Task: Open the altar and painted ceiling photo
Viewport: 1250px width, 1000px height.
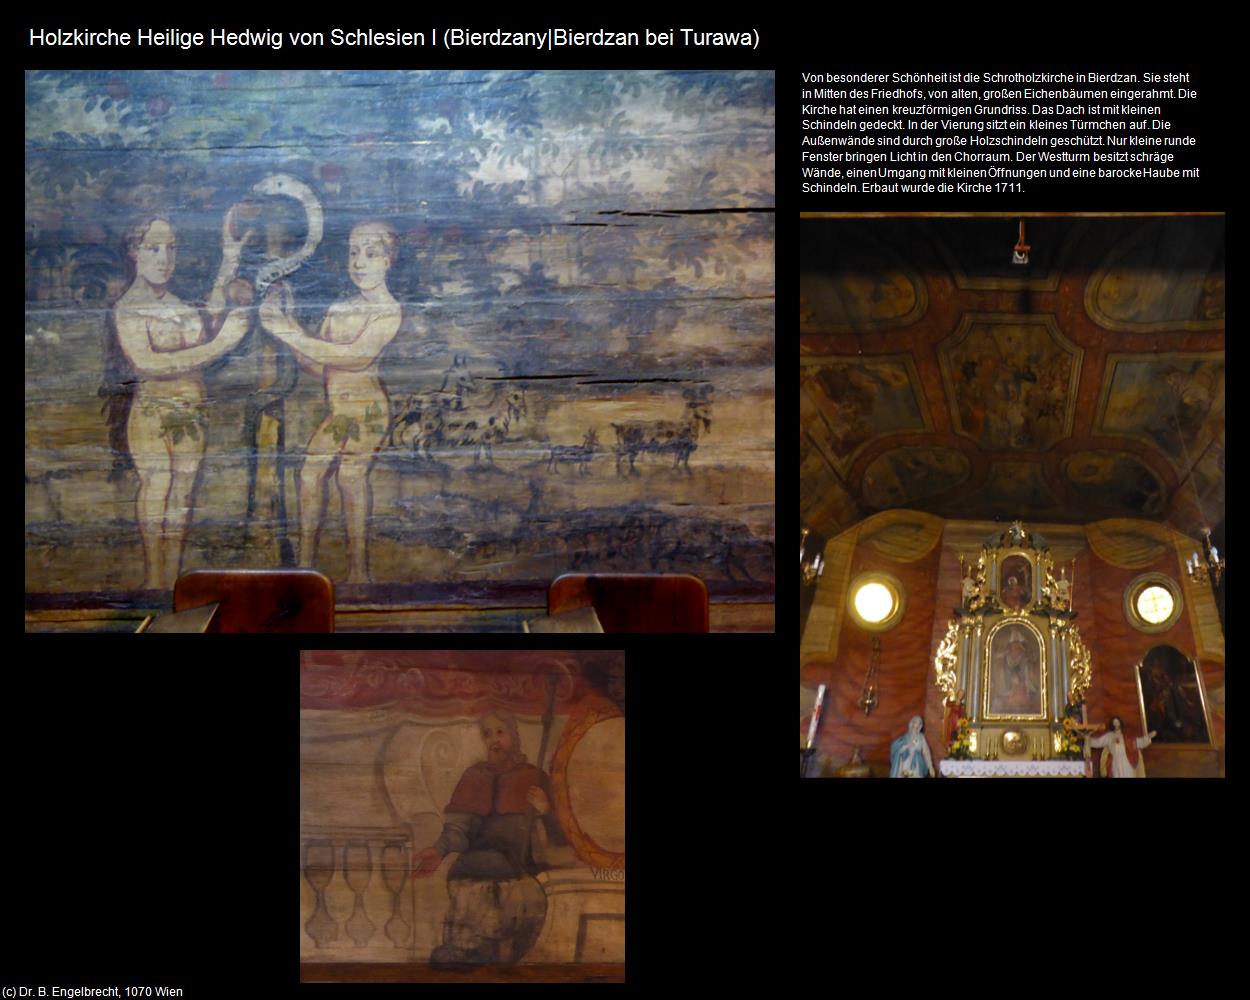Action: tap(1012, 495)
